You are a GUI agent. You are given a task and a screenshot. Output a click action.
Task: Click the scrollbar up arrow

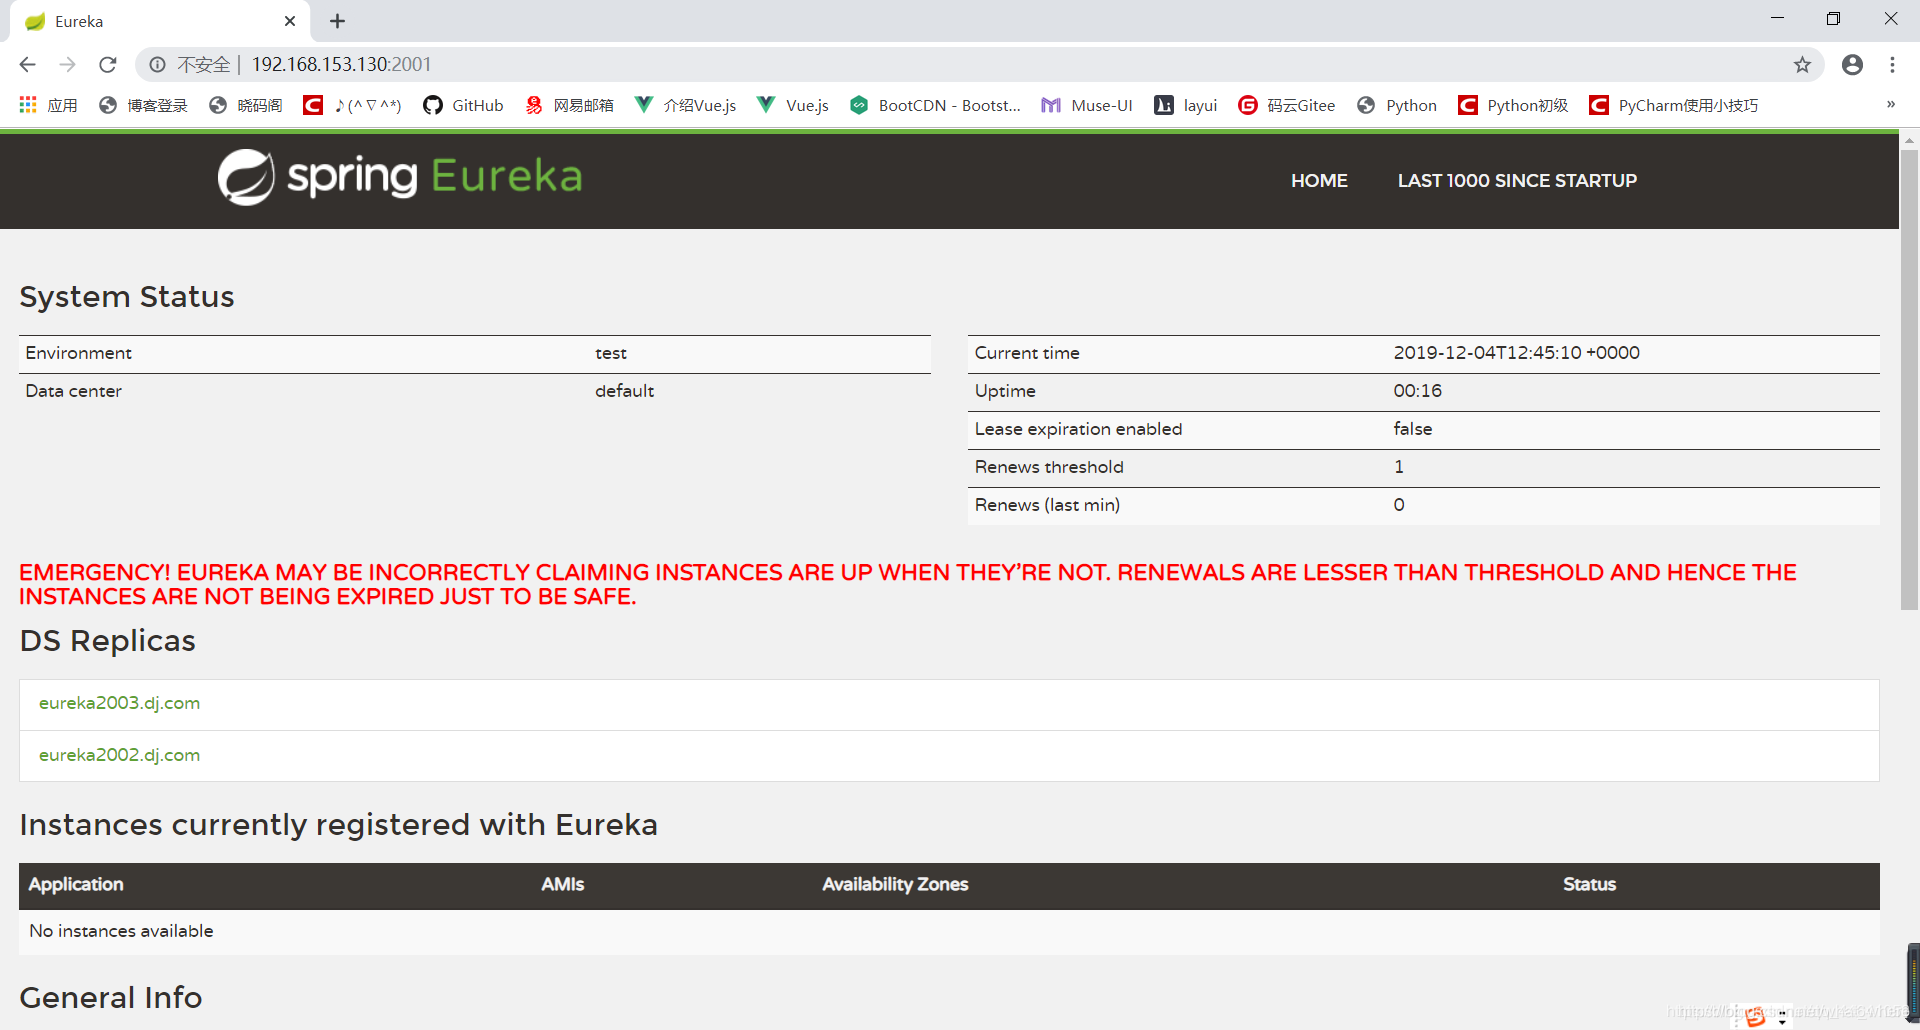1909,140
